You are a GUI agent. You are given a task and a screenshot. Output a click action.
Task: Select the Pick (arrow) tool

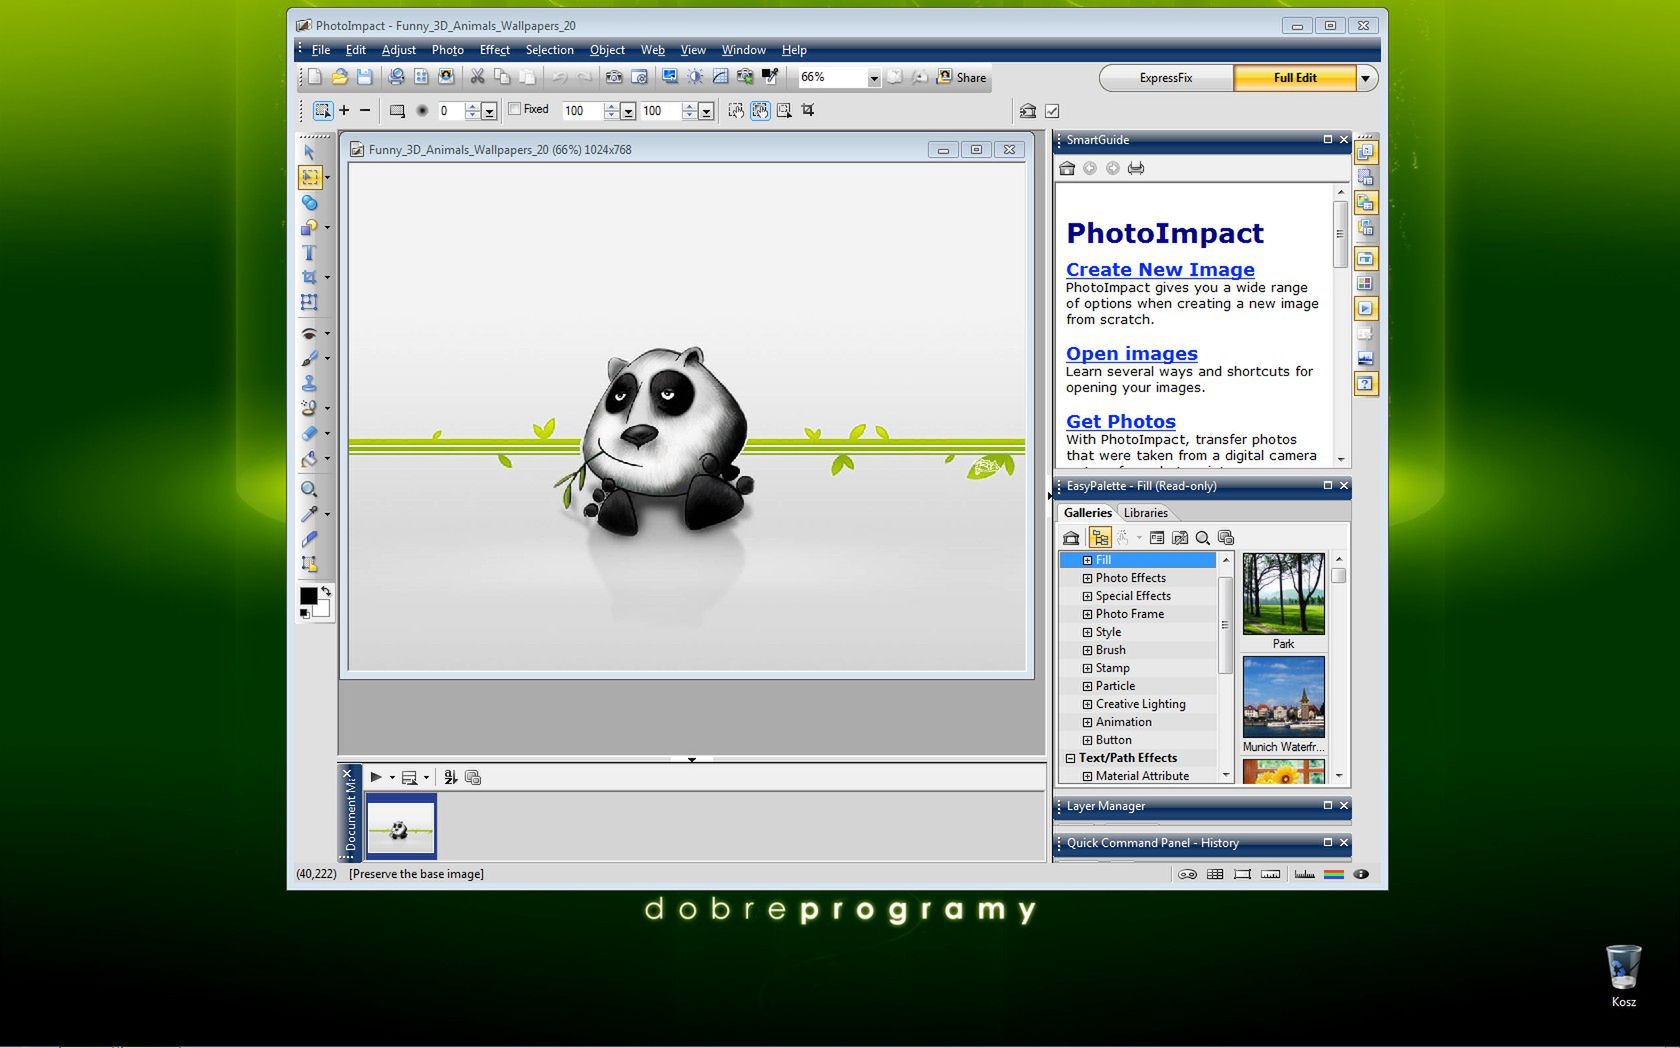point(309,152)
